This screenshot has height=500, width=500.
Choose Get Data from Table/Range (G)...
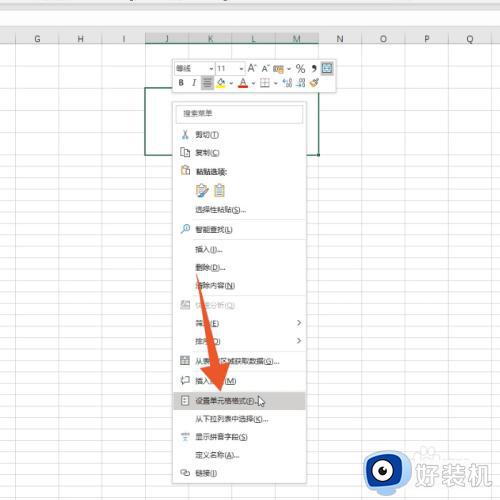coord(239,361)
